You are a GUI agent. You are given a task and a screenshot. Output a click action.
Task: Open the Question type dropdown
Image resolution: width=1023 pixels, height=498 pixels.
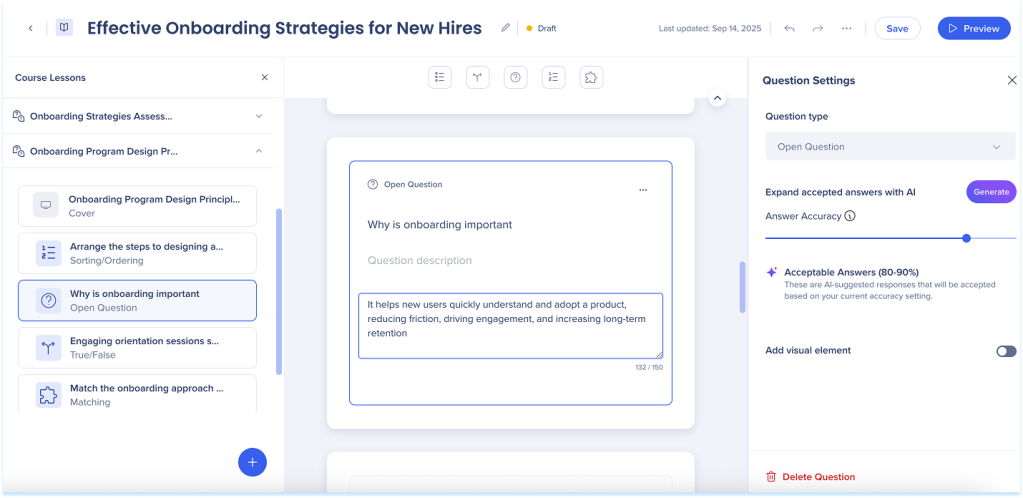[889, 147]
